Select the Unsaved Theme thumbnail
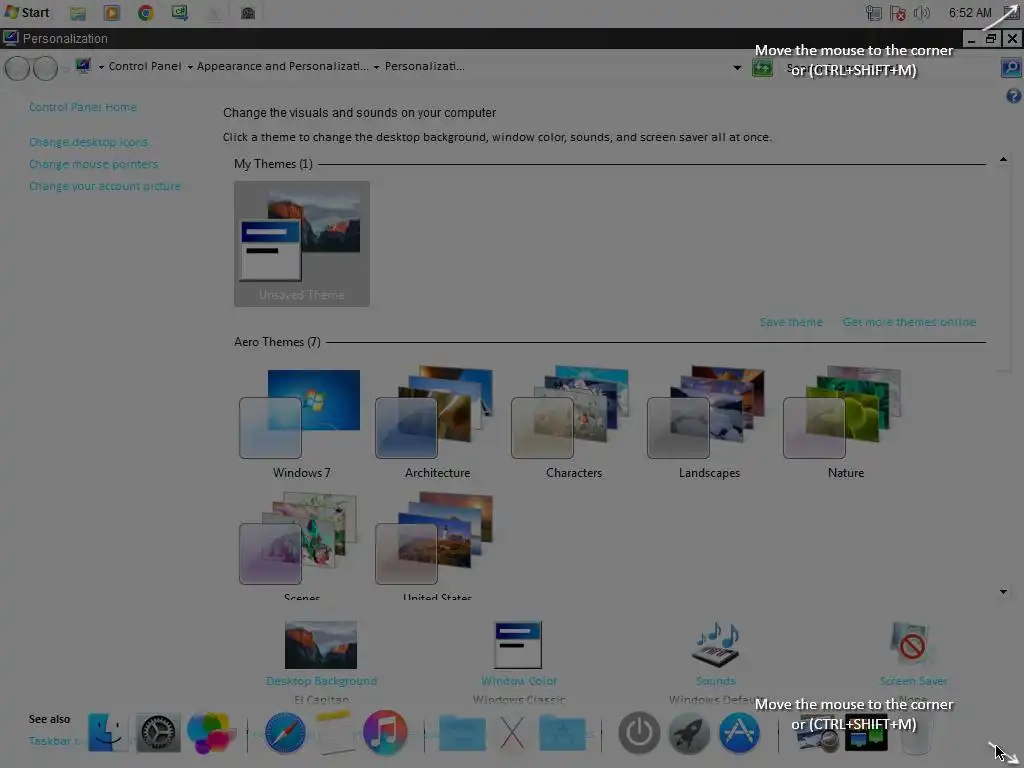 (302, 244)
